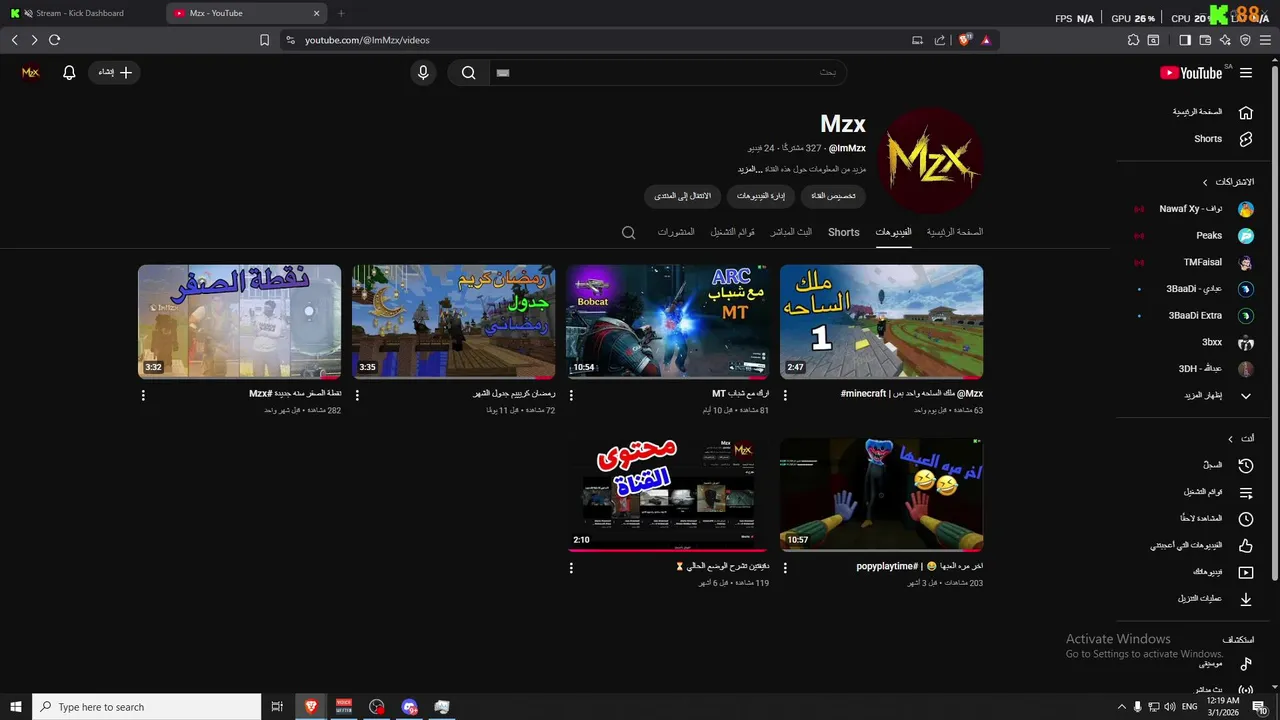
Task: Open the ملك الساحه 1 video thumbnail
Action: (x=881, y=322)
